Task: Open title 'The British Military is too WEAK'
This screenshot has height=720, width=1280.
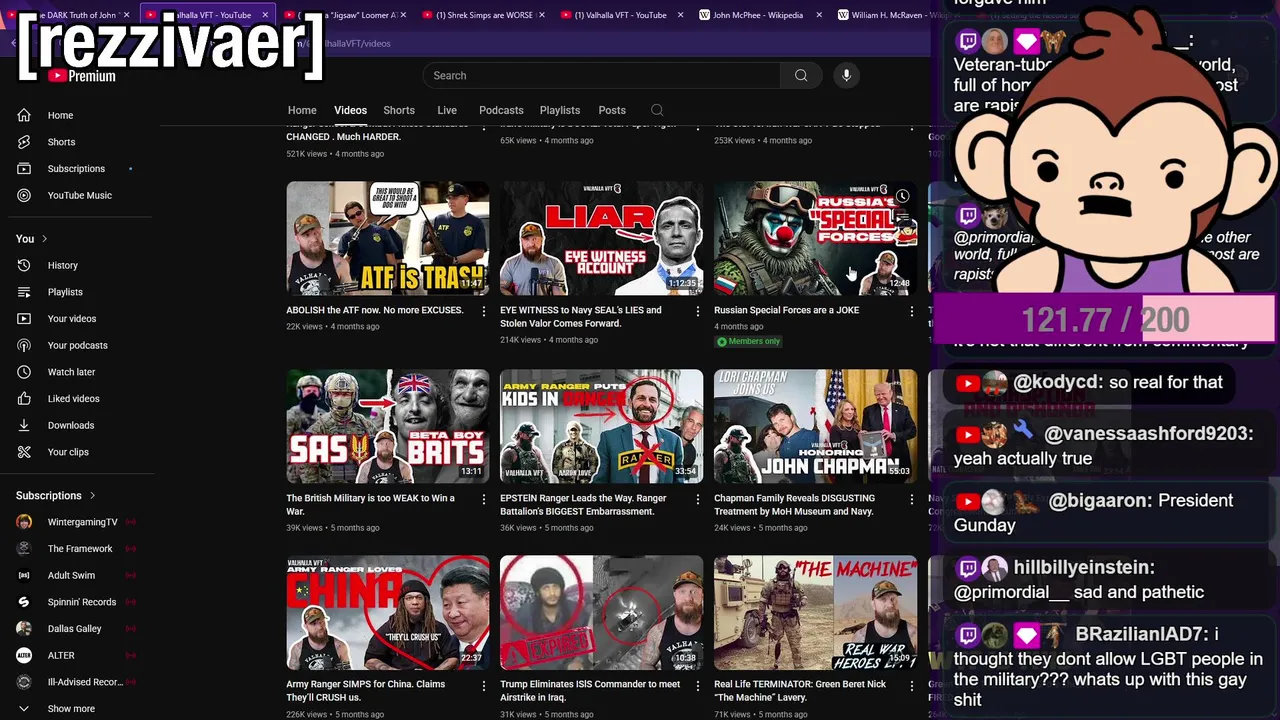Action: [370, 504]
